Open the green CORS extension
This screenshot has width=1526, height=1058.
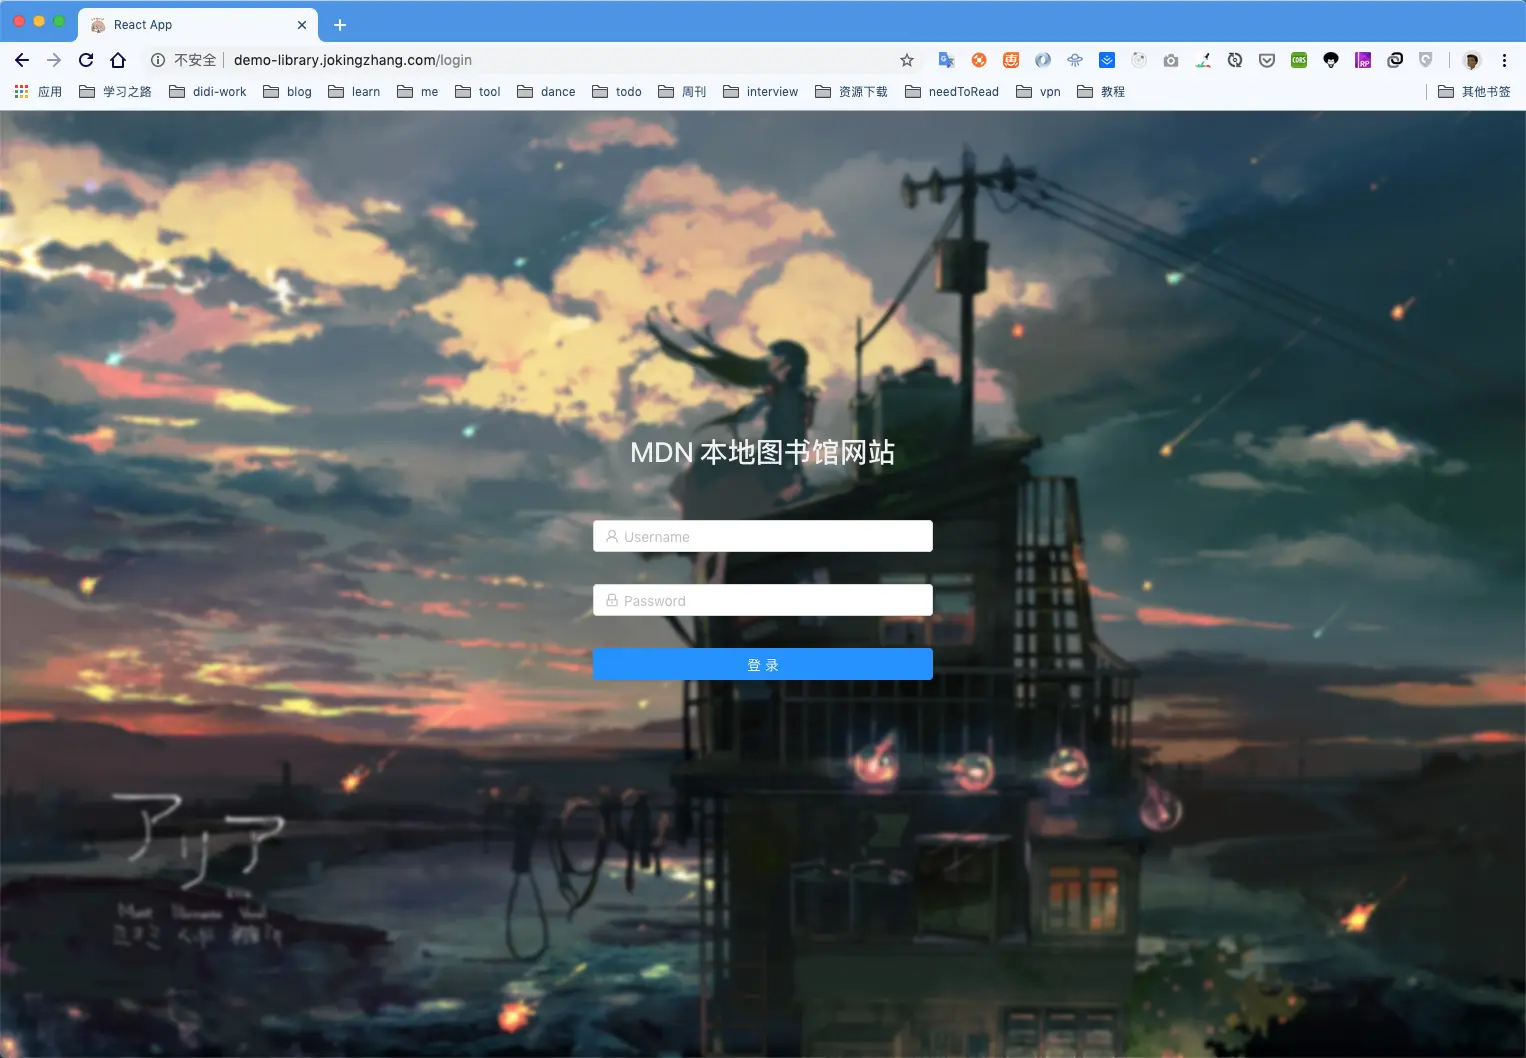point(1299,60)
